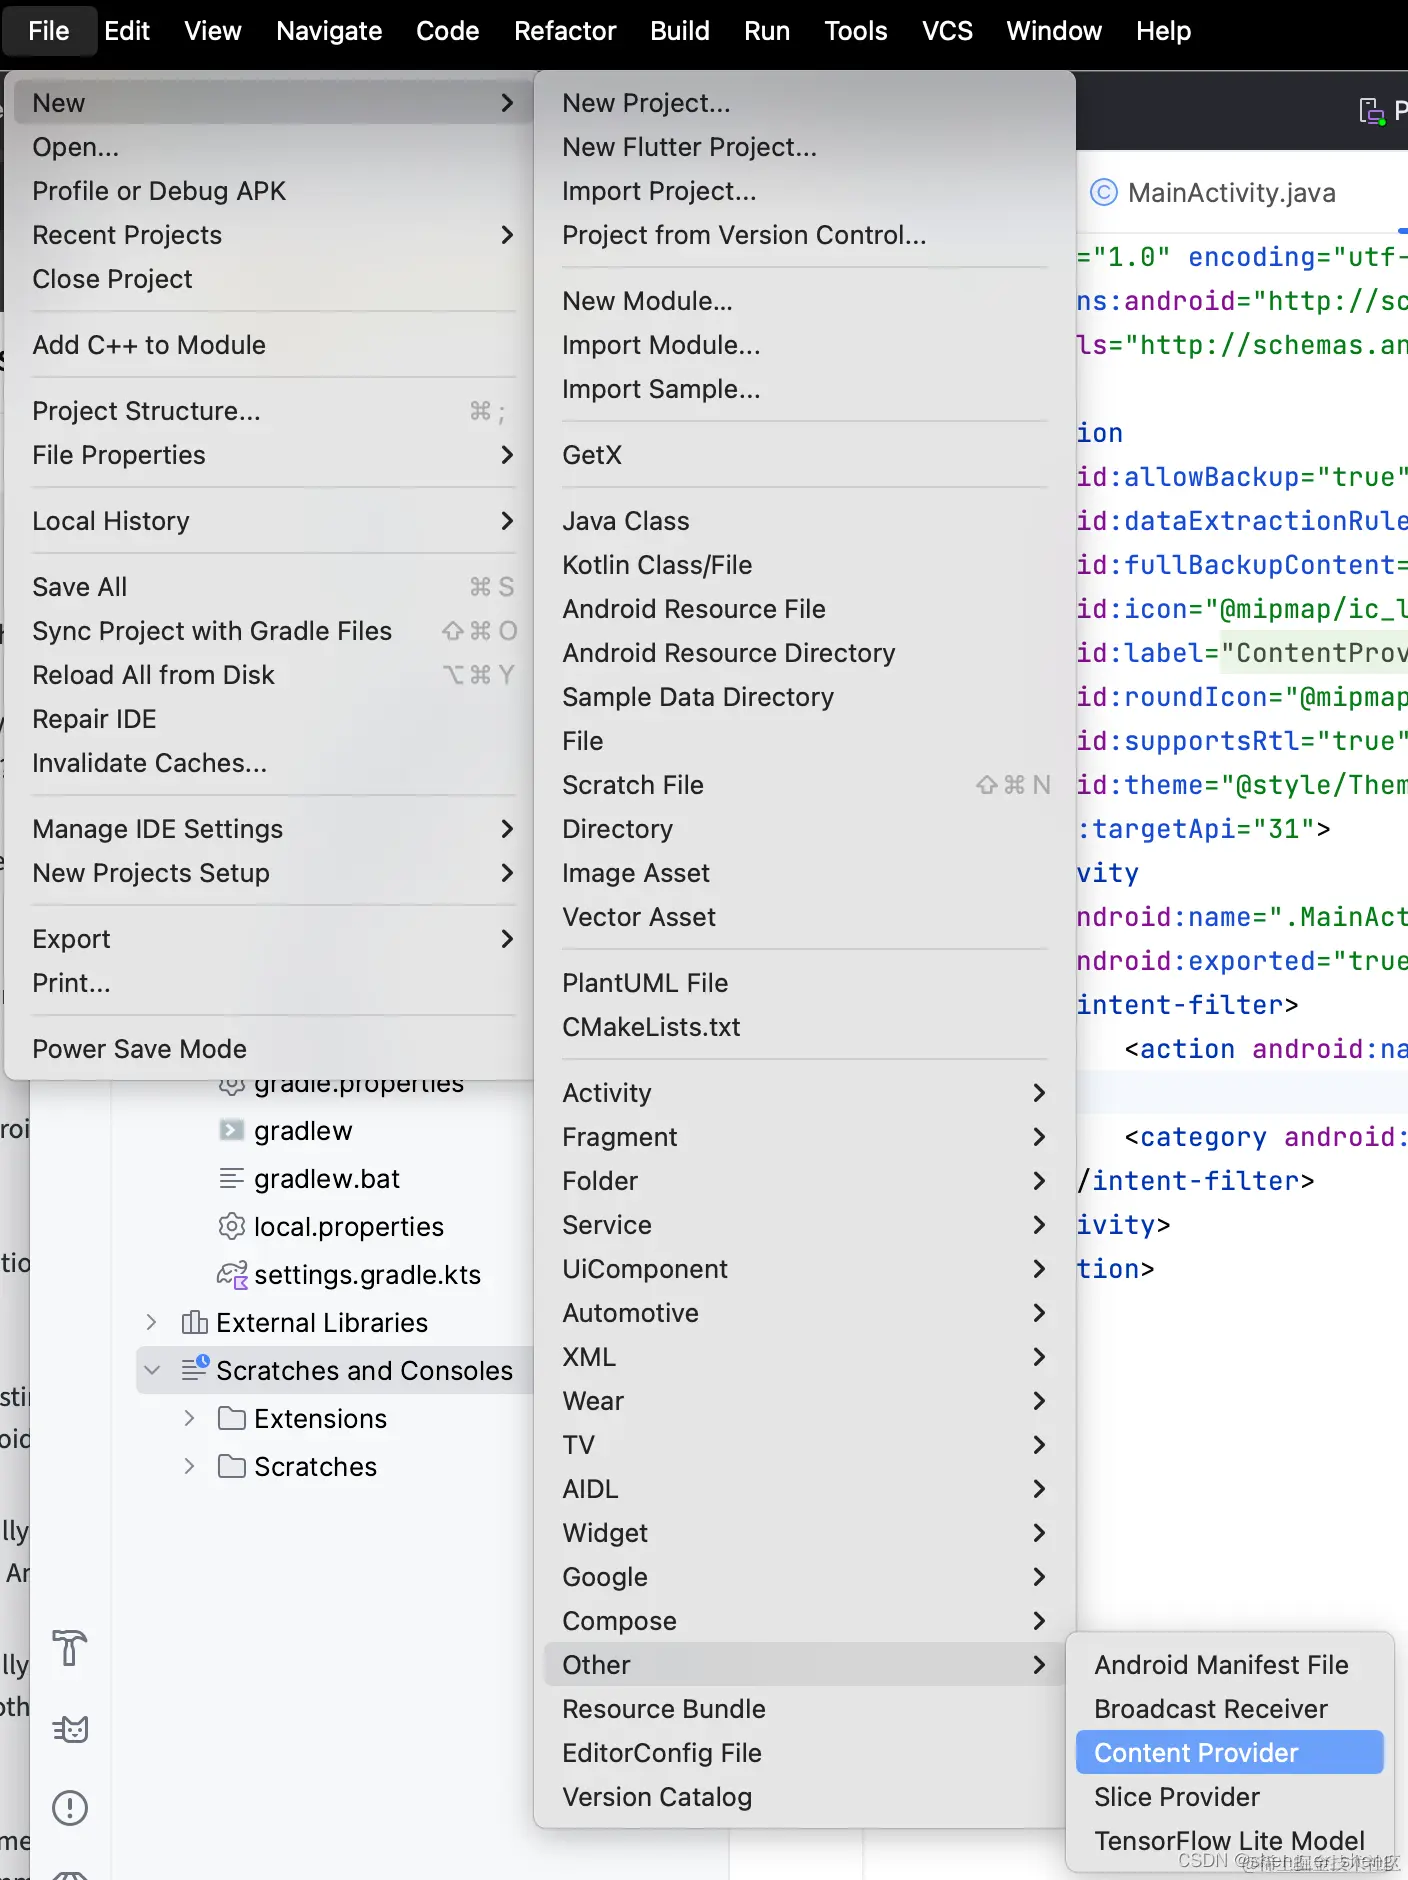This screenshot has height=1880, width=1408.
Task: Collapse the Scratches and Consoles node
Action: point(151,1370)
